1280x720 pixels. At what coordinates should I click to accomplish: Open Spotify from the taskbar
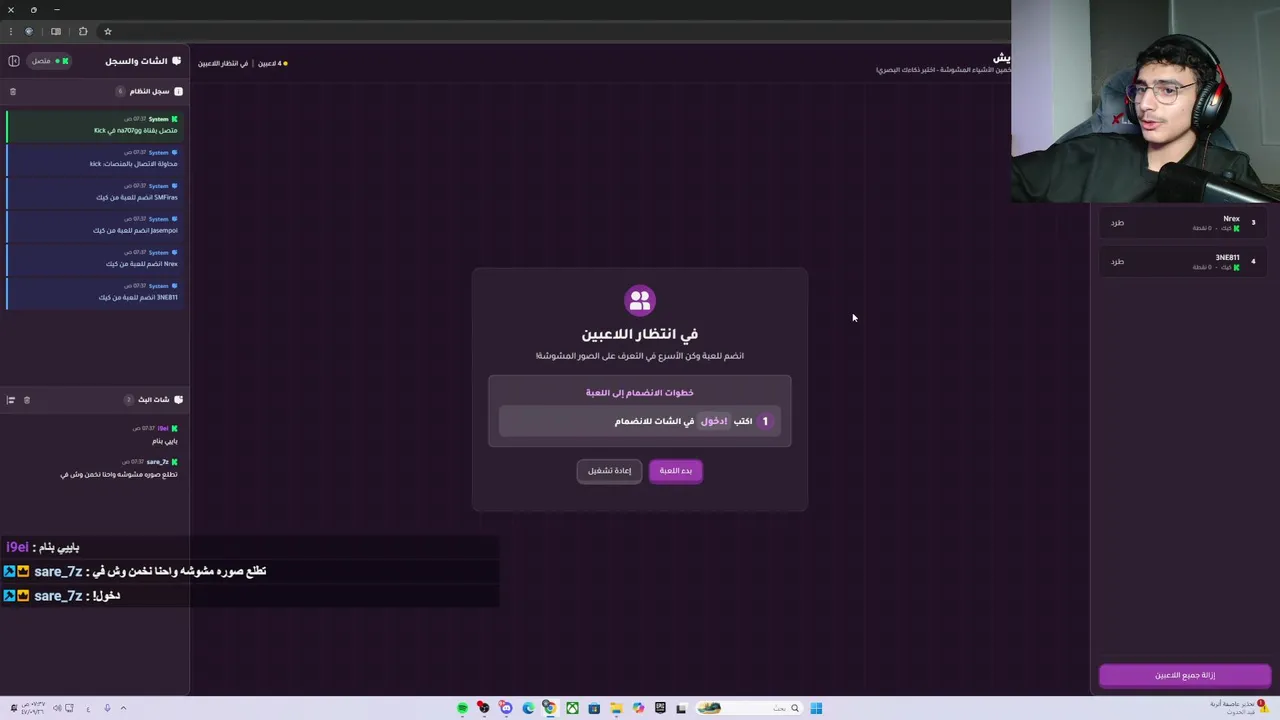pyautogui.click(x=462, y=708)
